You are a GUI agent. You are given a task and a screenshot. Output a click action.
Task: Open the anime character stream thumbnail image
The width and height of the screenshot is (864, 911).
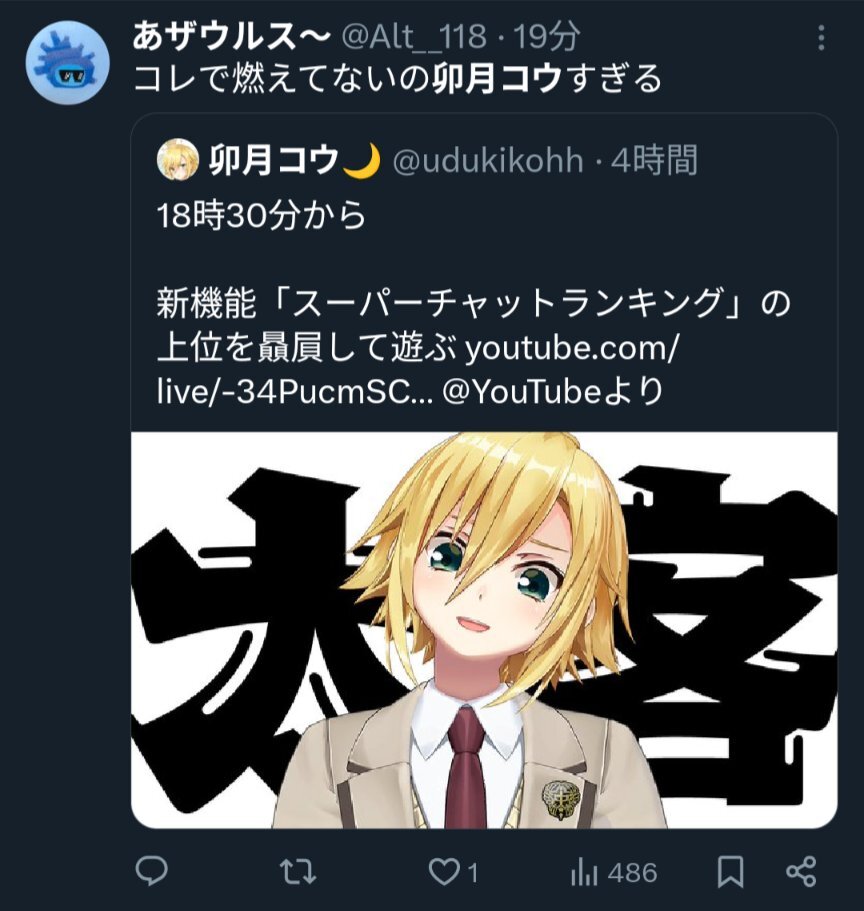(484, 630)
